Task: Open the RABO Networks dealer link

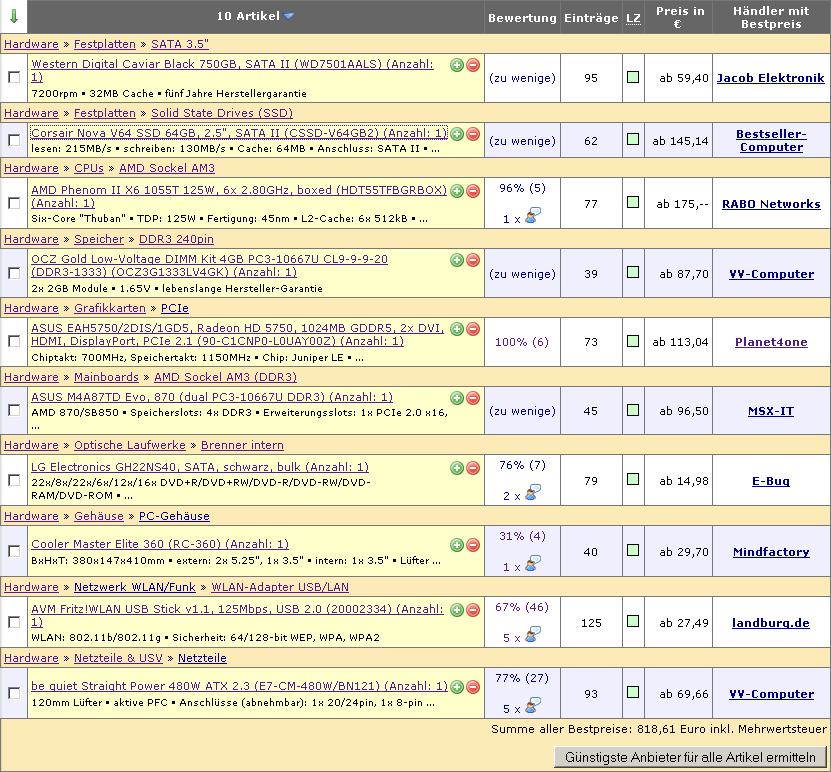Action: point(771,204)
